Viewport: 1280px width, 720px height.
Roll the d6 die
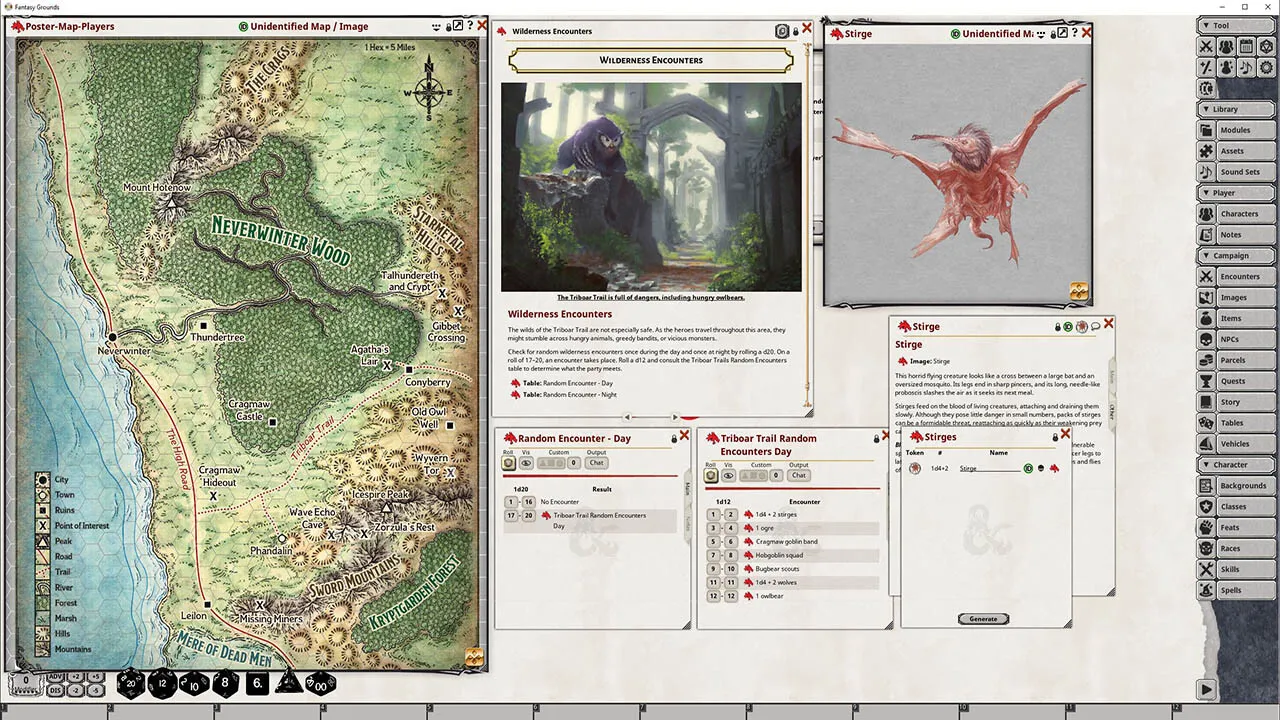pyautogui.click(x=257, y=684)
